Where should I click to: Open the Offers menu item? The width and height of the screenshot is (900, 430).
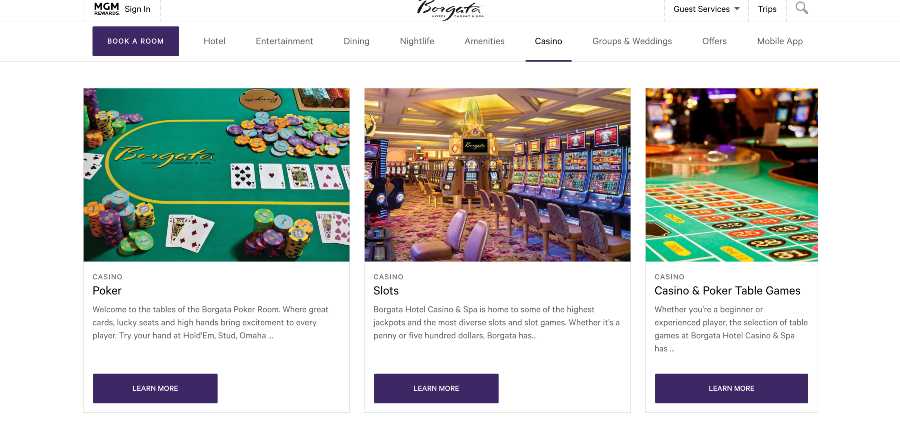[x=714, y=41]
